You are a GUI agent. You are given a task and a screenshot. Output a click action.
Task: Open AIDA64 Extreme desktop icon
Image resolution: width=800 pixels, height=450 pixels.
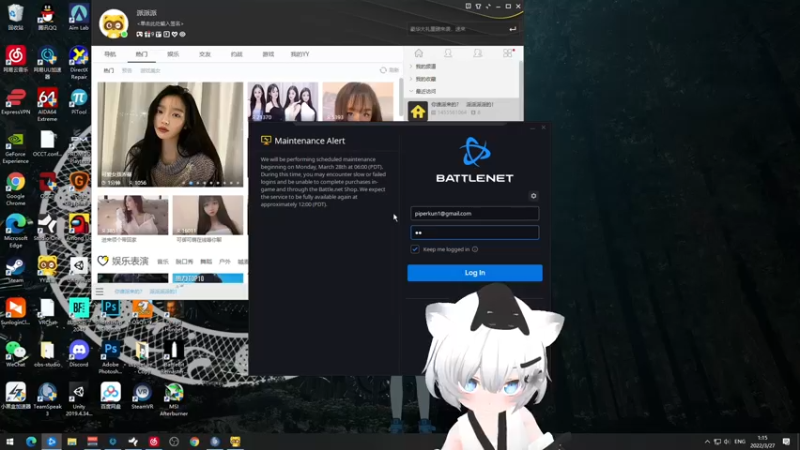[47, 104]
